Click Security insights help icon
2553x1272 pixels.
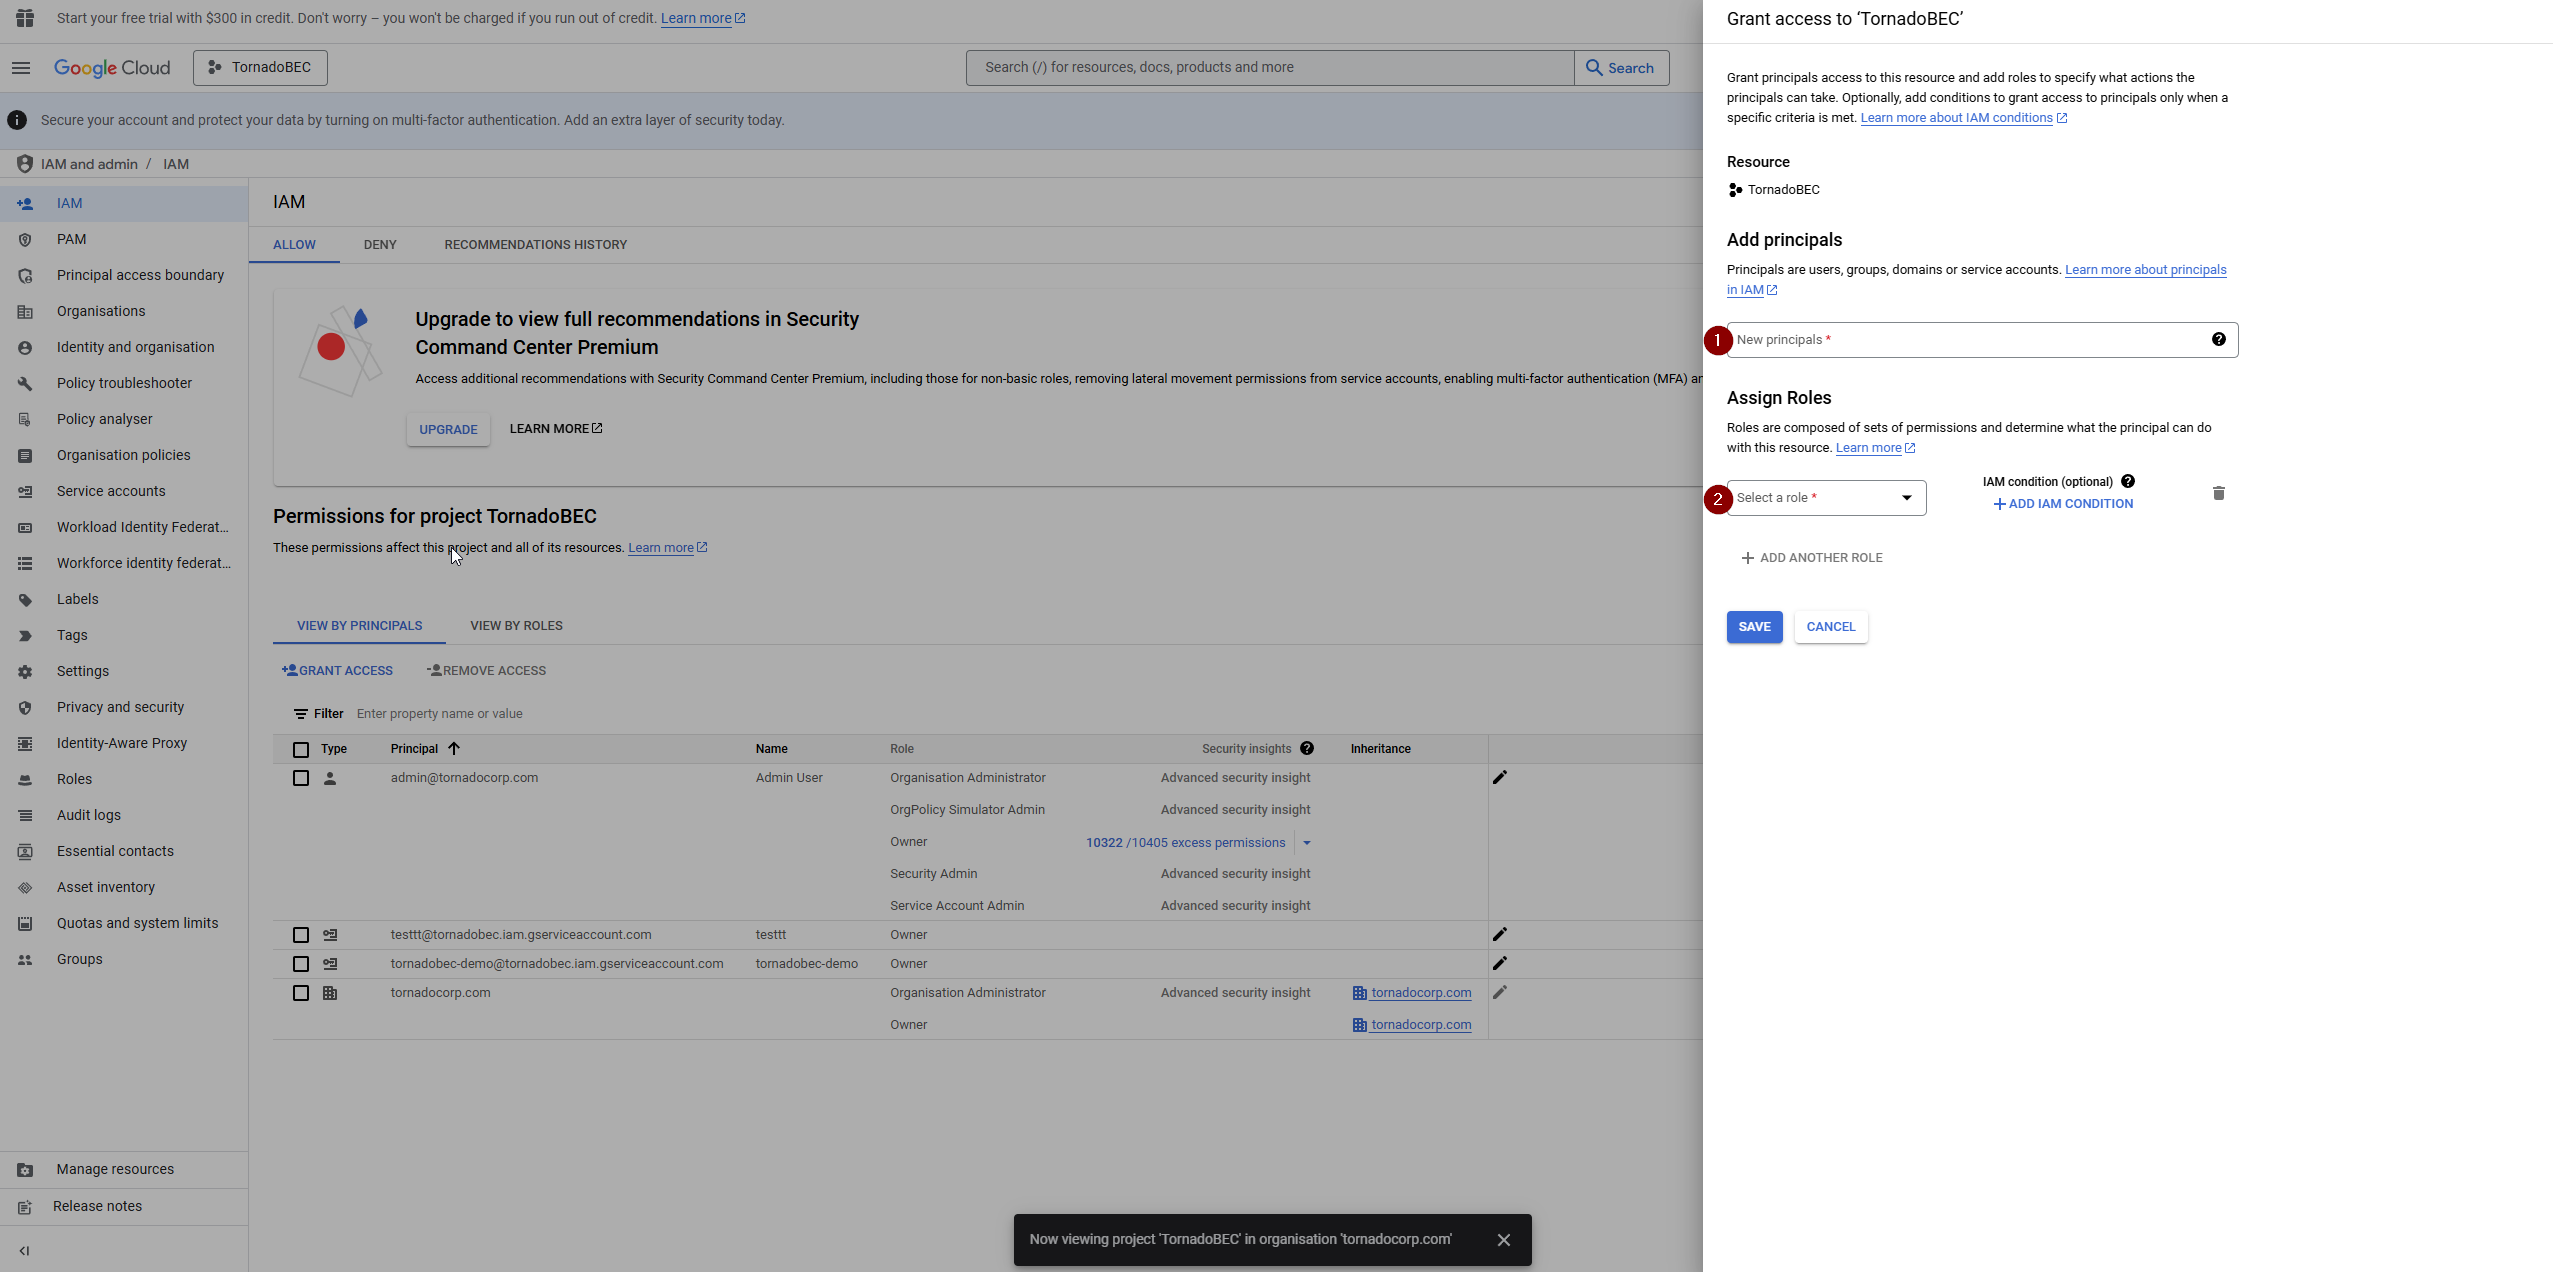(1306, 749)
